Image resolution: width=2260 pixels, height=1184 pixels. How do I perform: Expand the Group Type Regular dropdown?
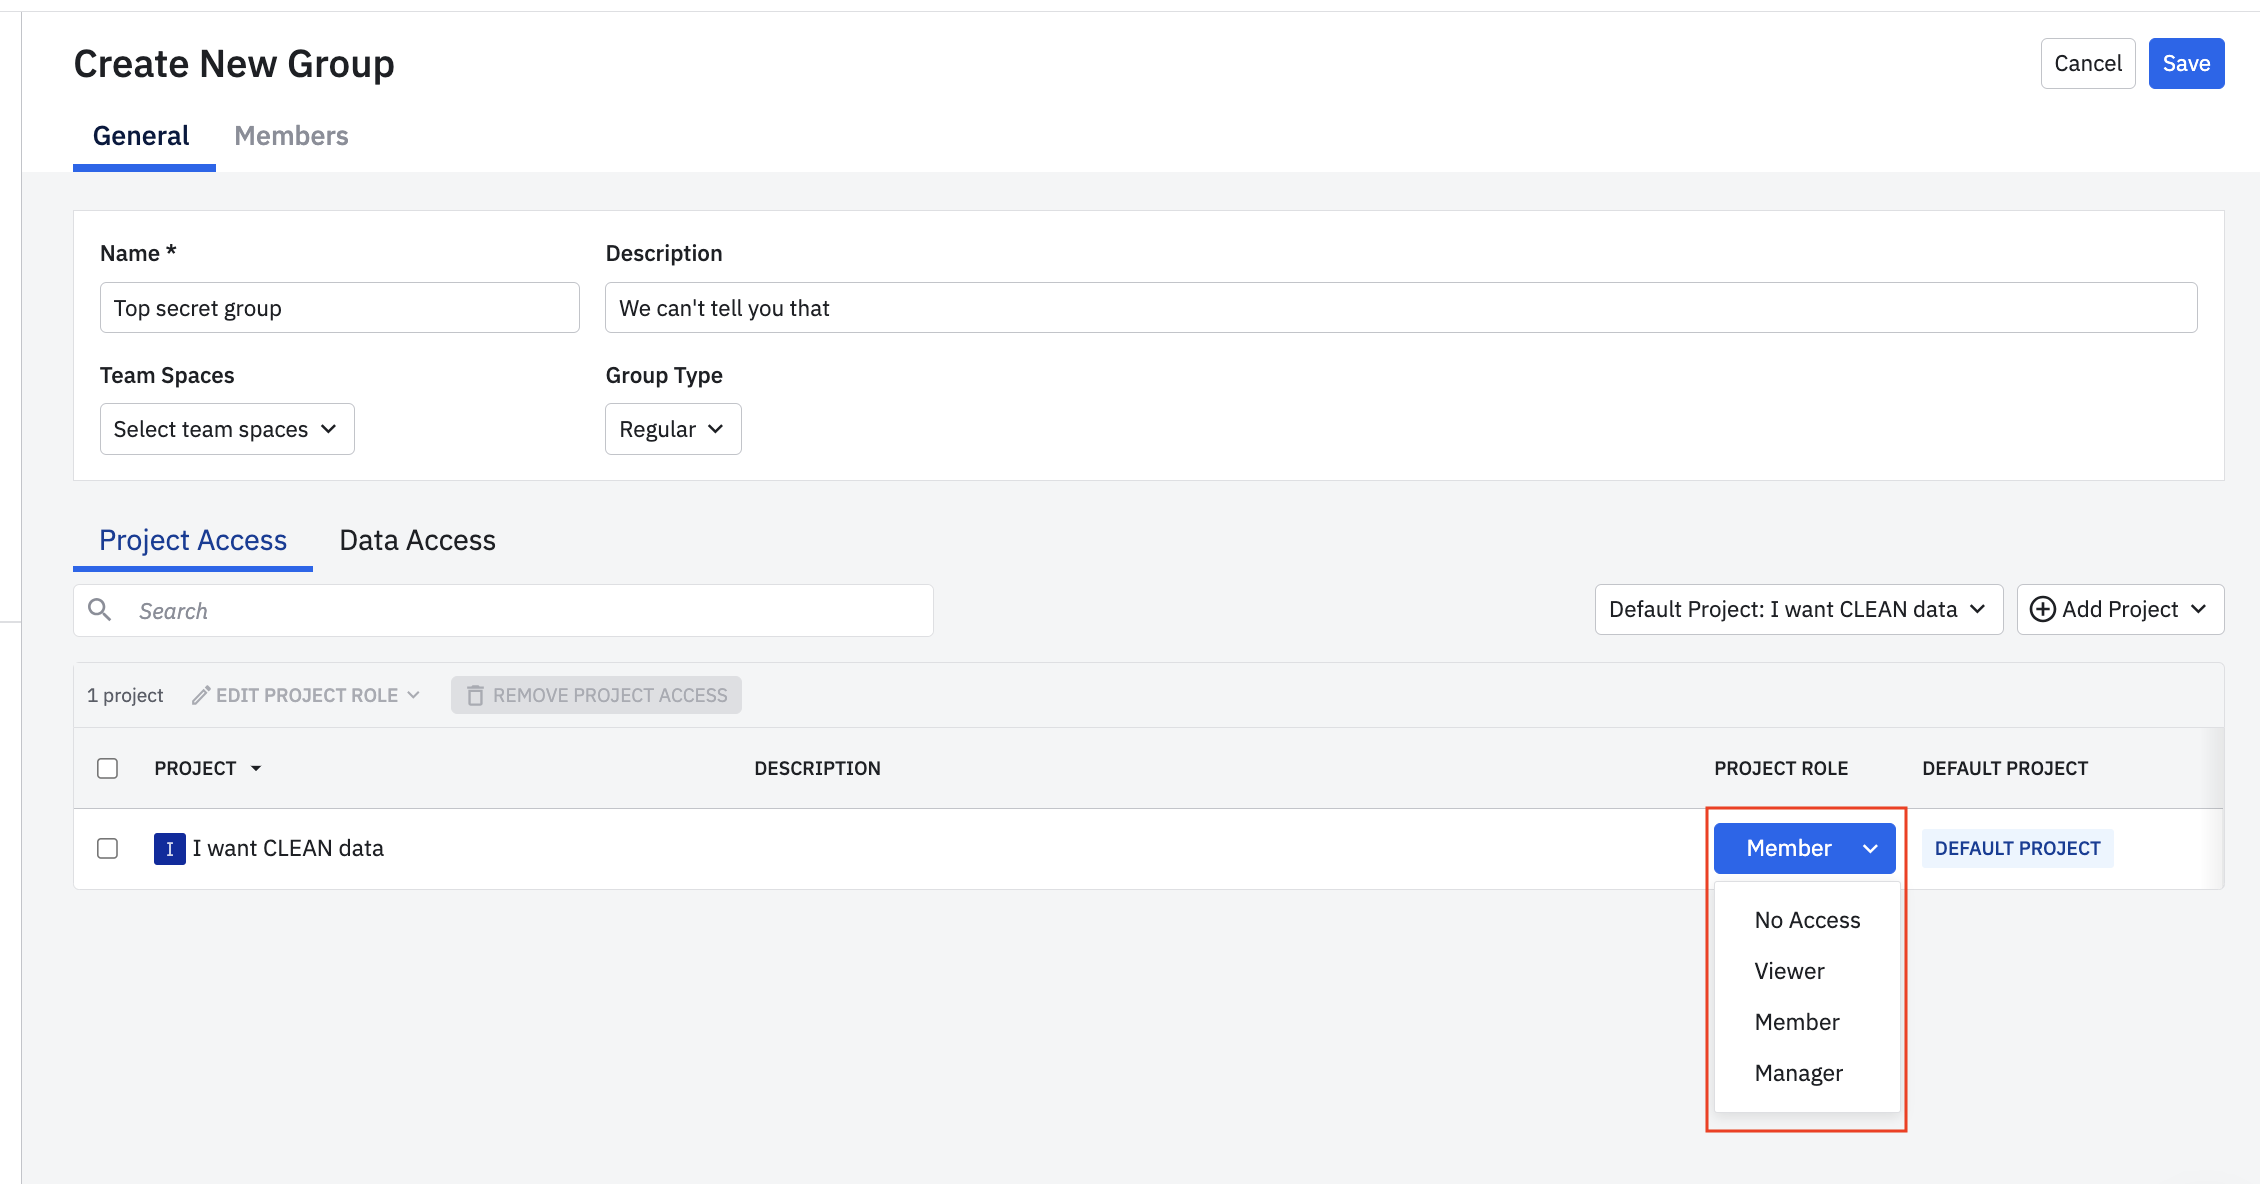[671, 429]
